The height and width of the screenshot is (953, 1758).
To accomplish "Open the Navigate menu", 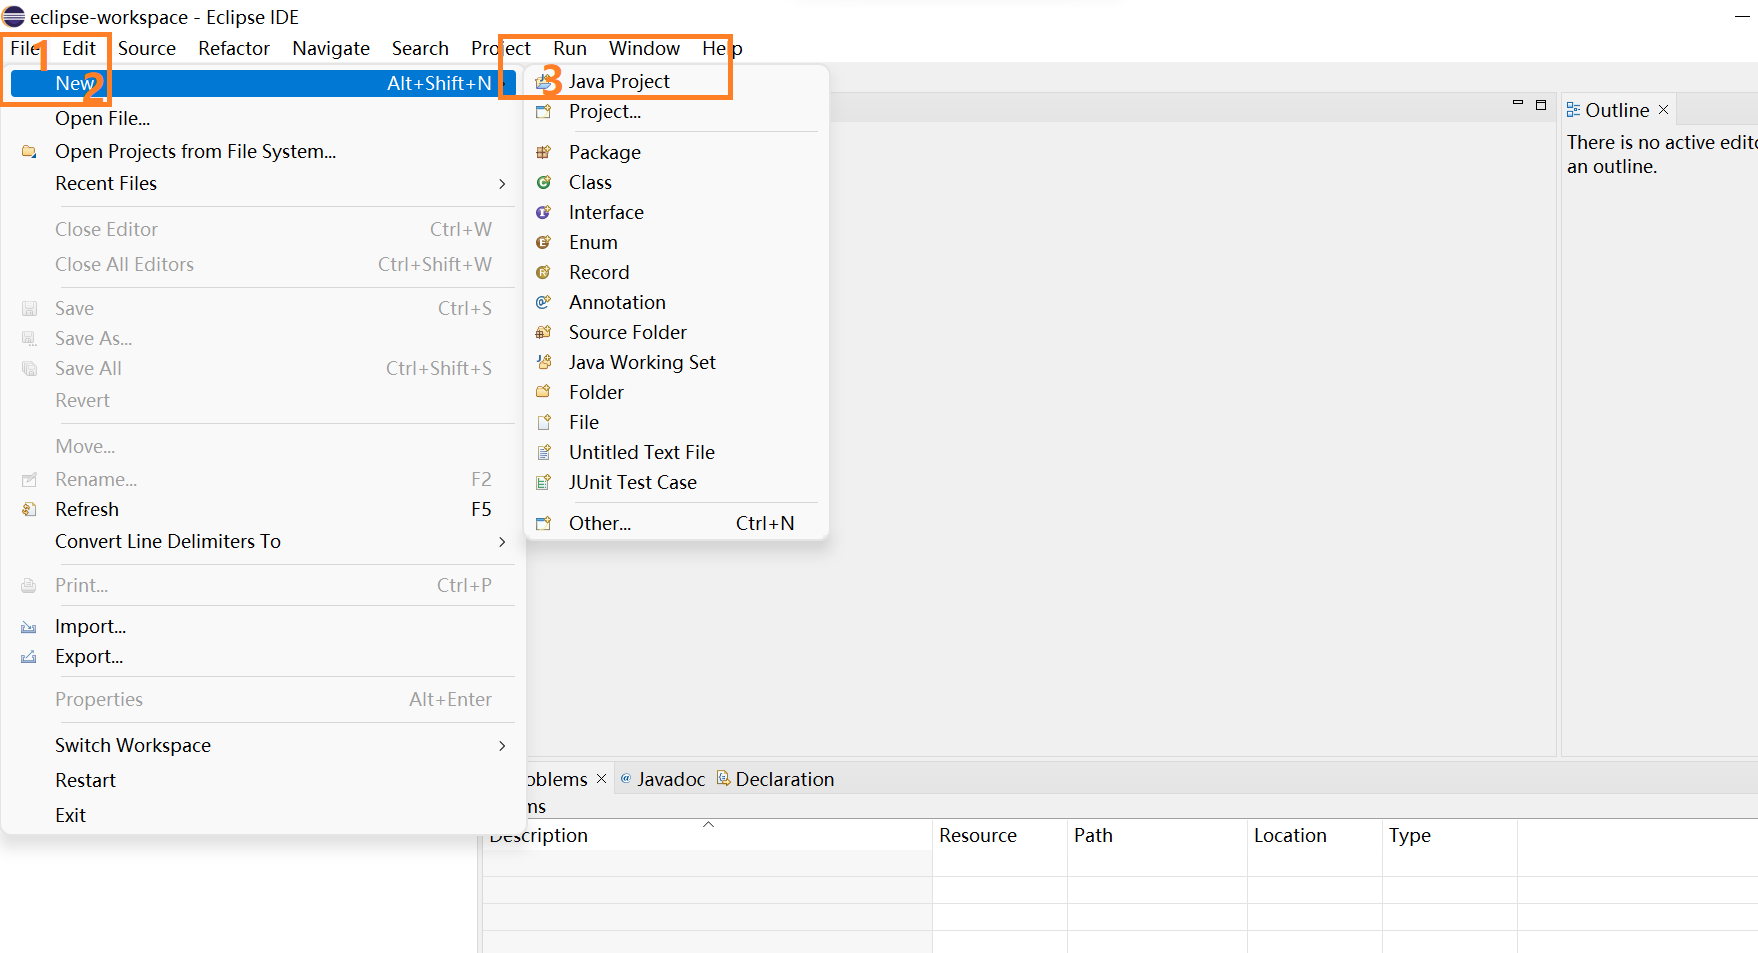I will pyautogui.click(x=331, y=48).
